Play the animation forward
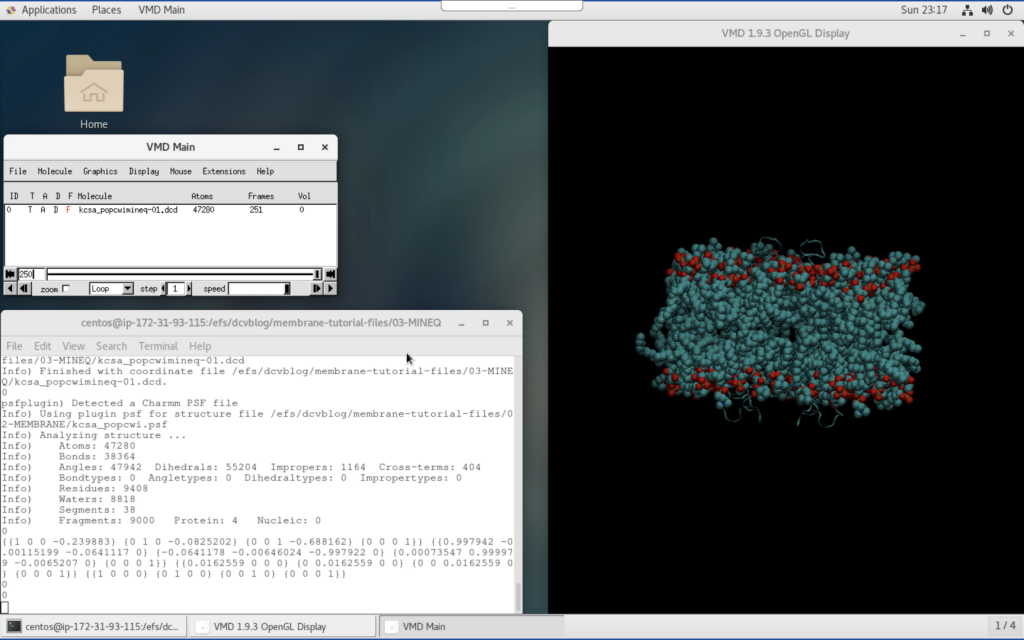 click(x=330, y=289)
